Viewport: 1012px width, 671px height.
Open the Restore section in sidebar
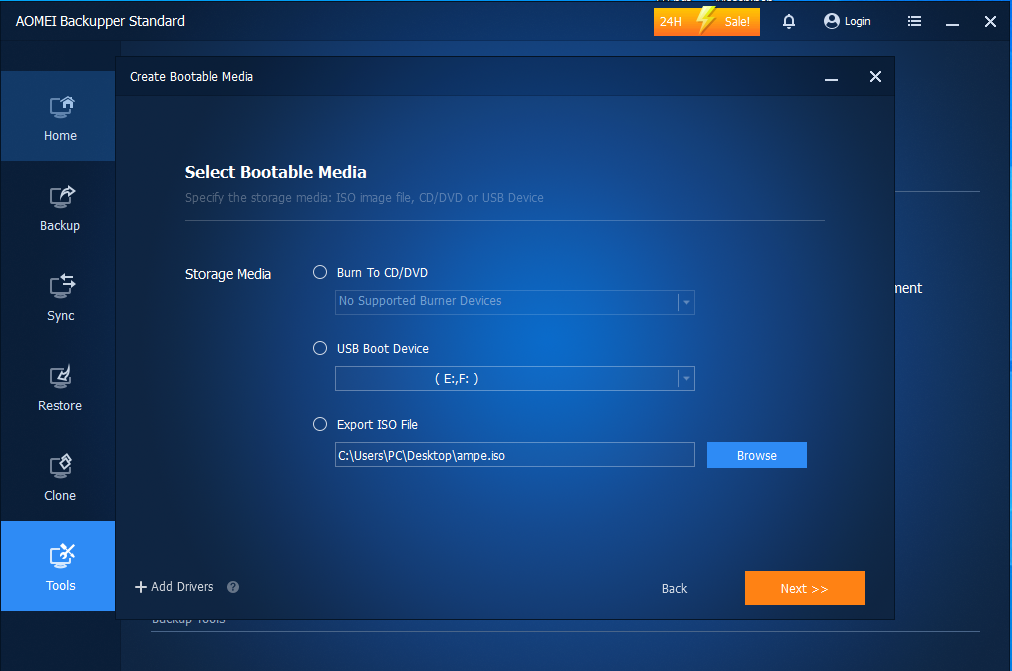58,386
